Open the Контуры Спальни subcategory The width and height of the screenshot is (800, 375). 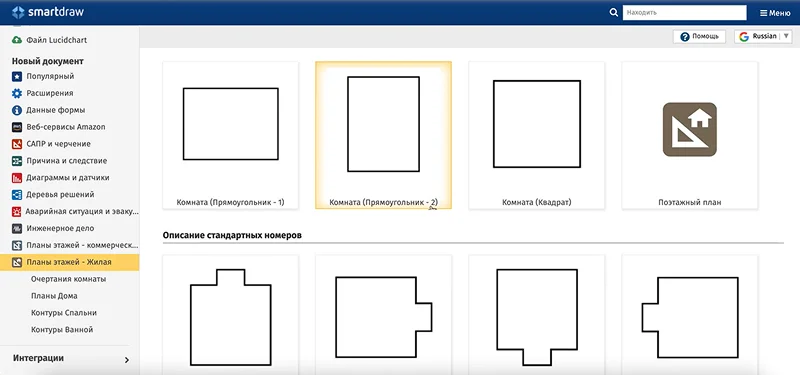click(64, 313)
